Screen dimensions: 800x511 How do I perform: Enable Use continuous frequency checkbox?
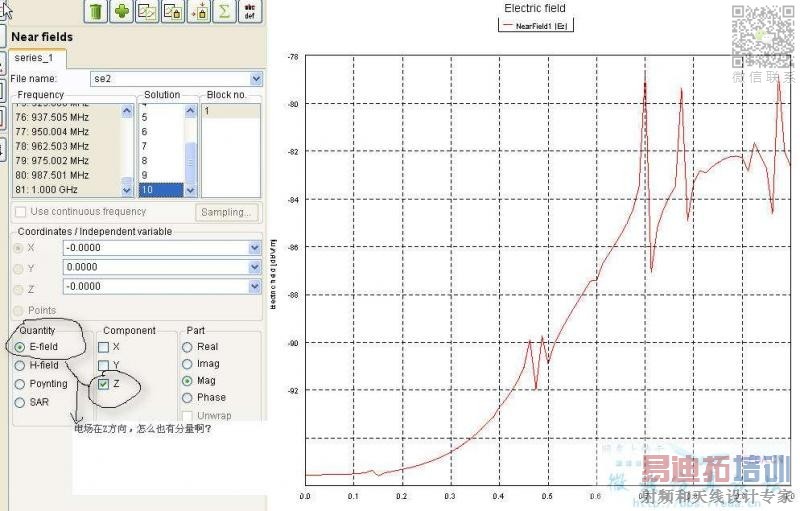(20, 212)
